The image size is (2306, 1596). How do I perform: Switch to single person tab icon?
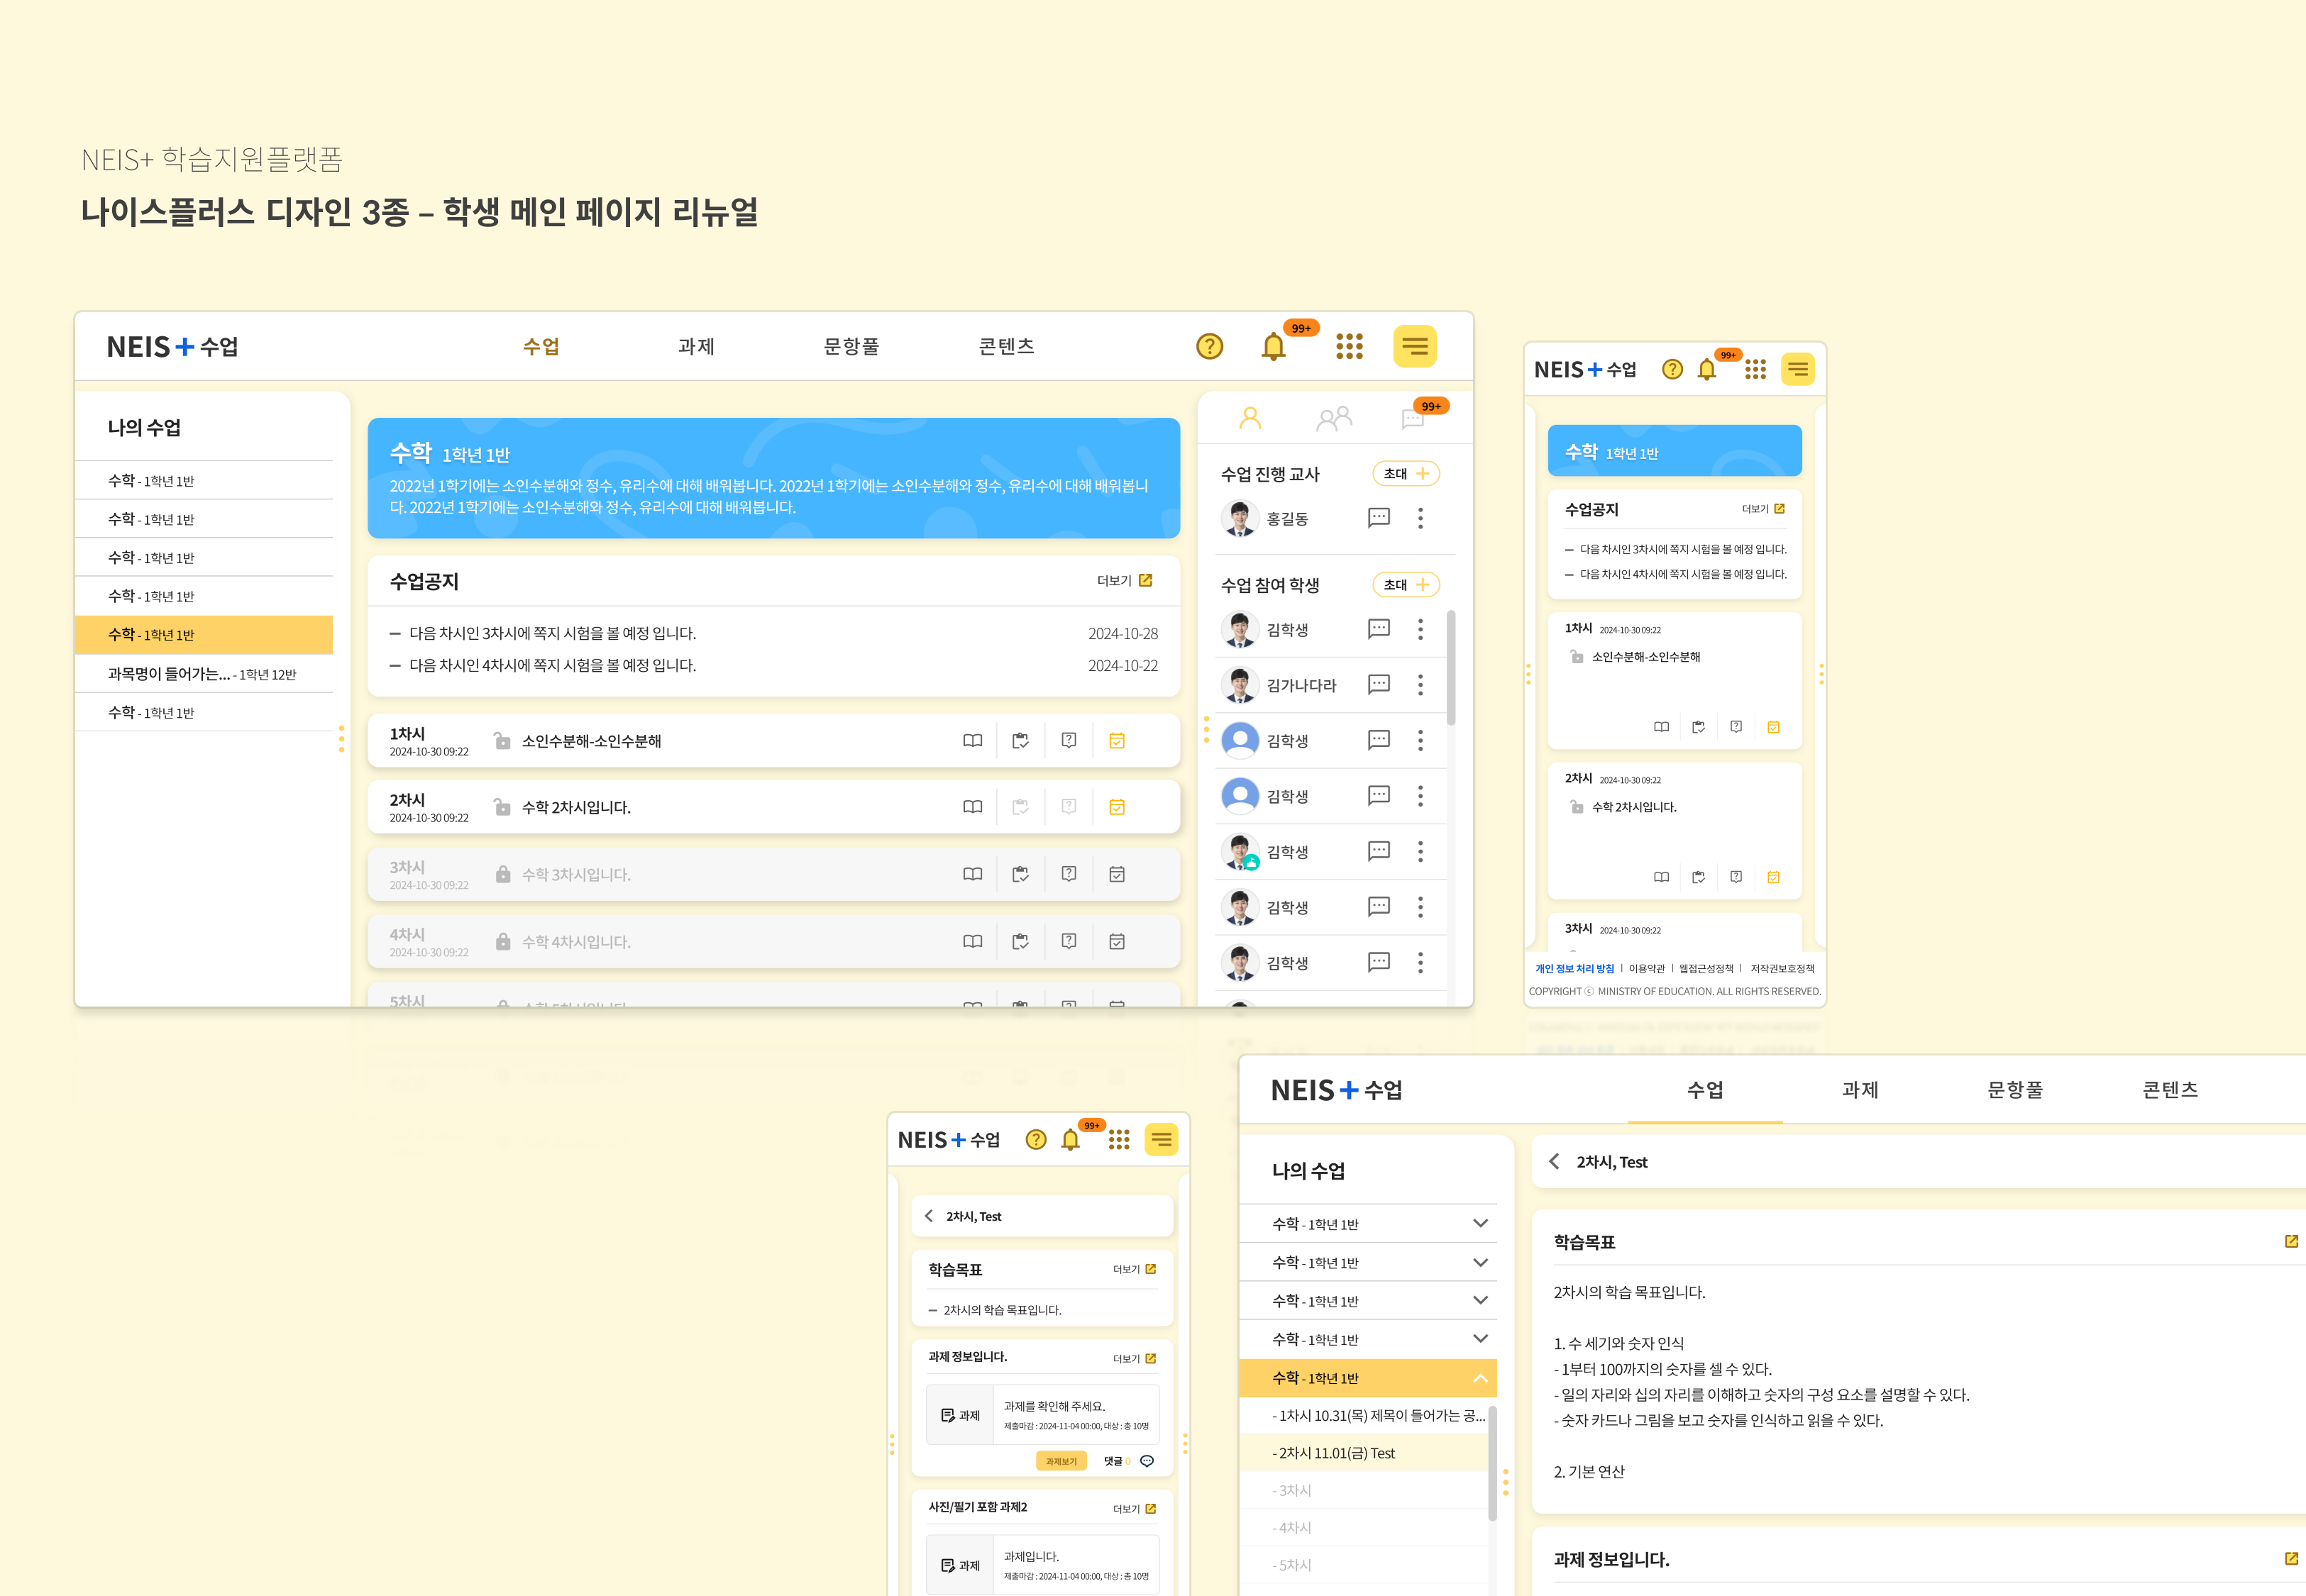(1250, 418)
